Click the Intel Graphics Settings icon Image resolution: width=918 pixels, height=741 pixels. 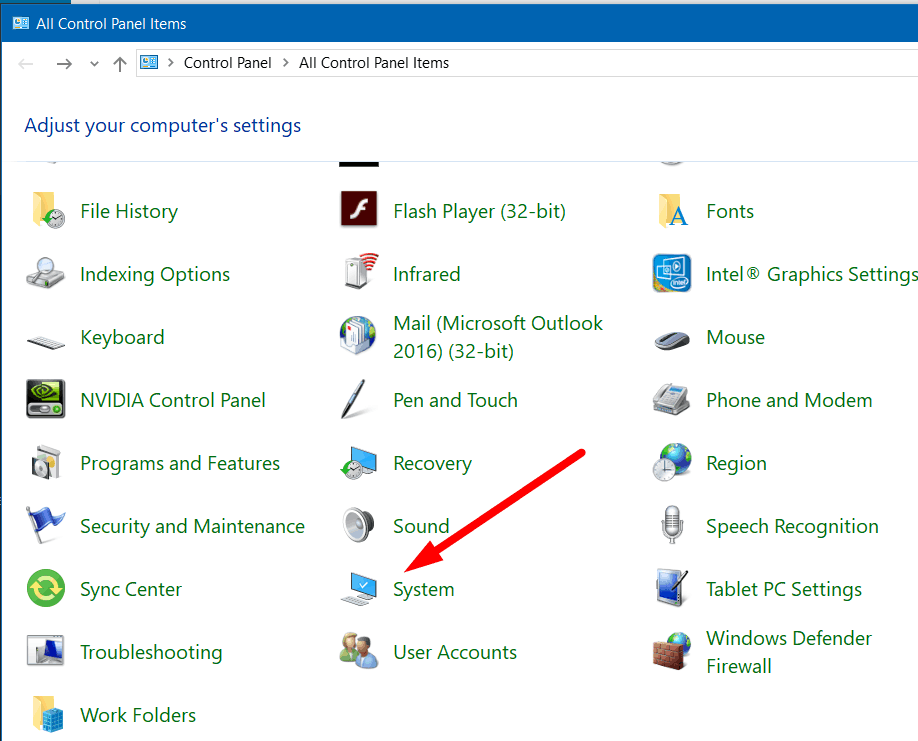coord(672,274)
